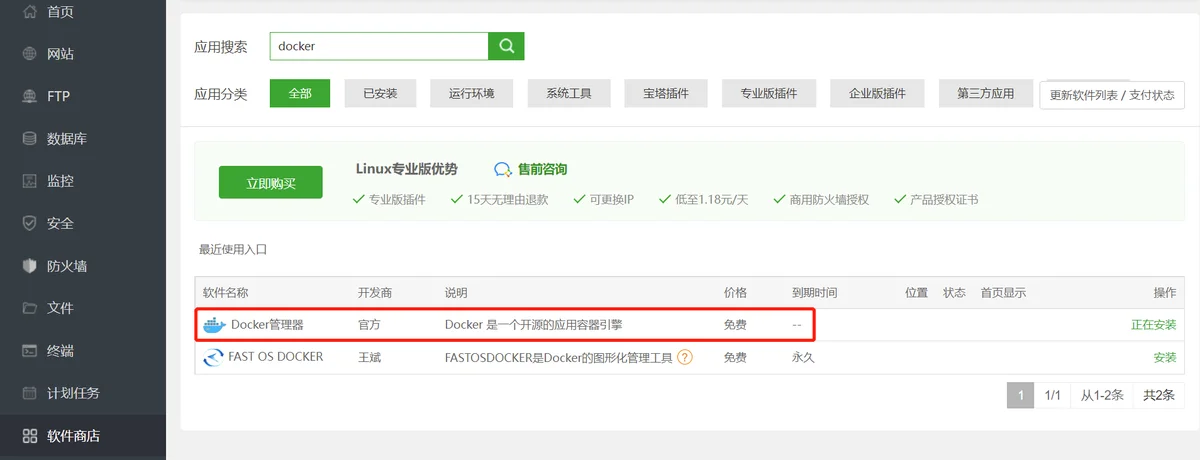Screen dimensions: 1200x460
Task: Open FTP from the sidebar
Action: point(58,96)
